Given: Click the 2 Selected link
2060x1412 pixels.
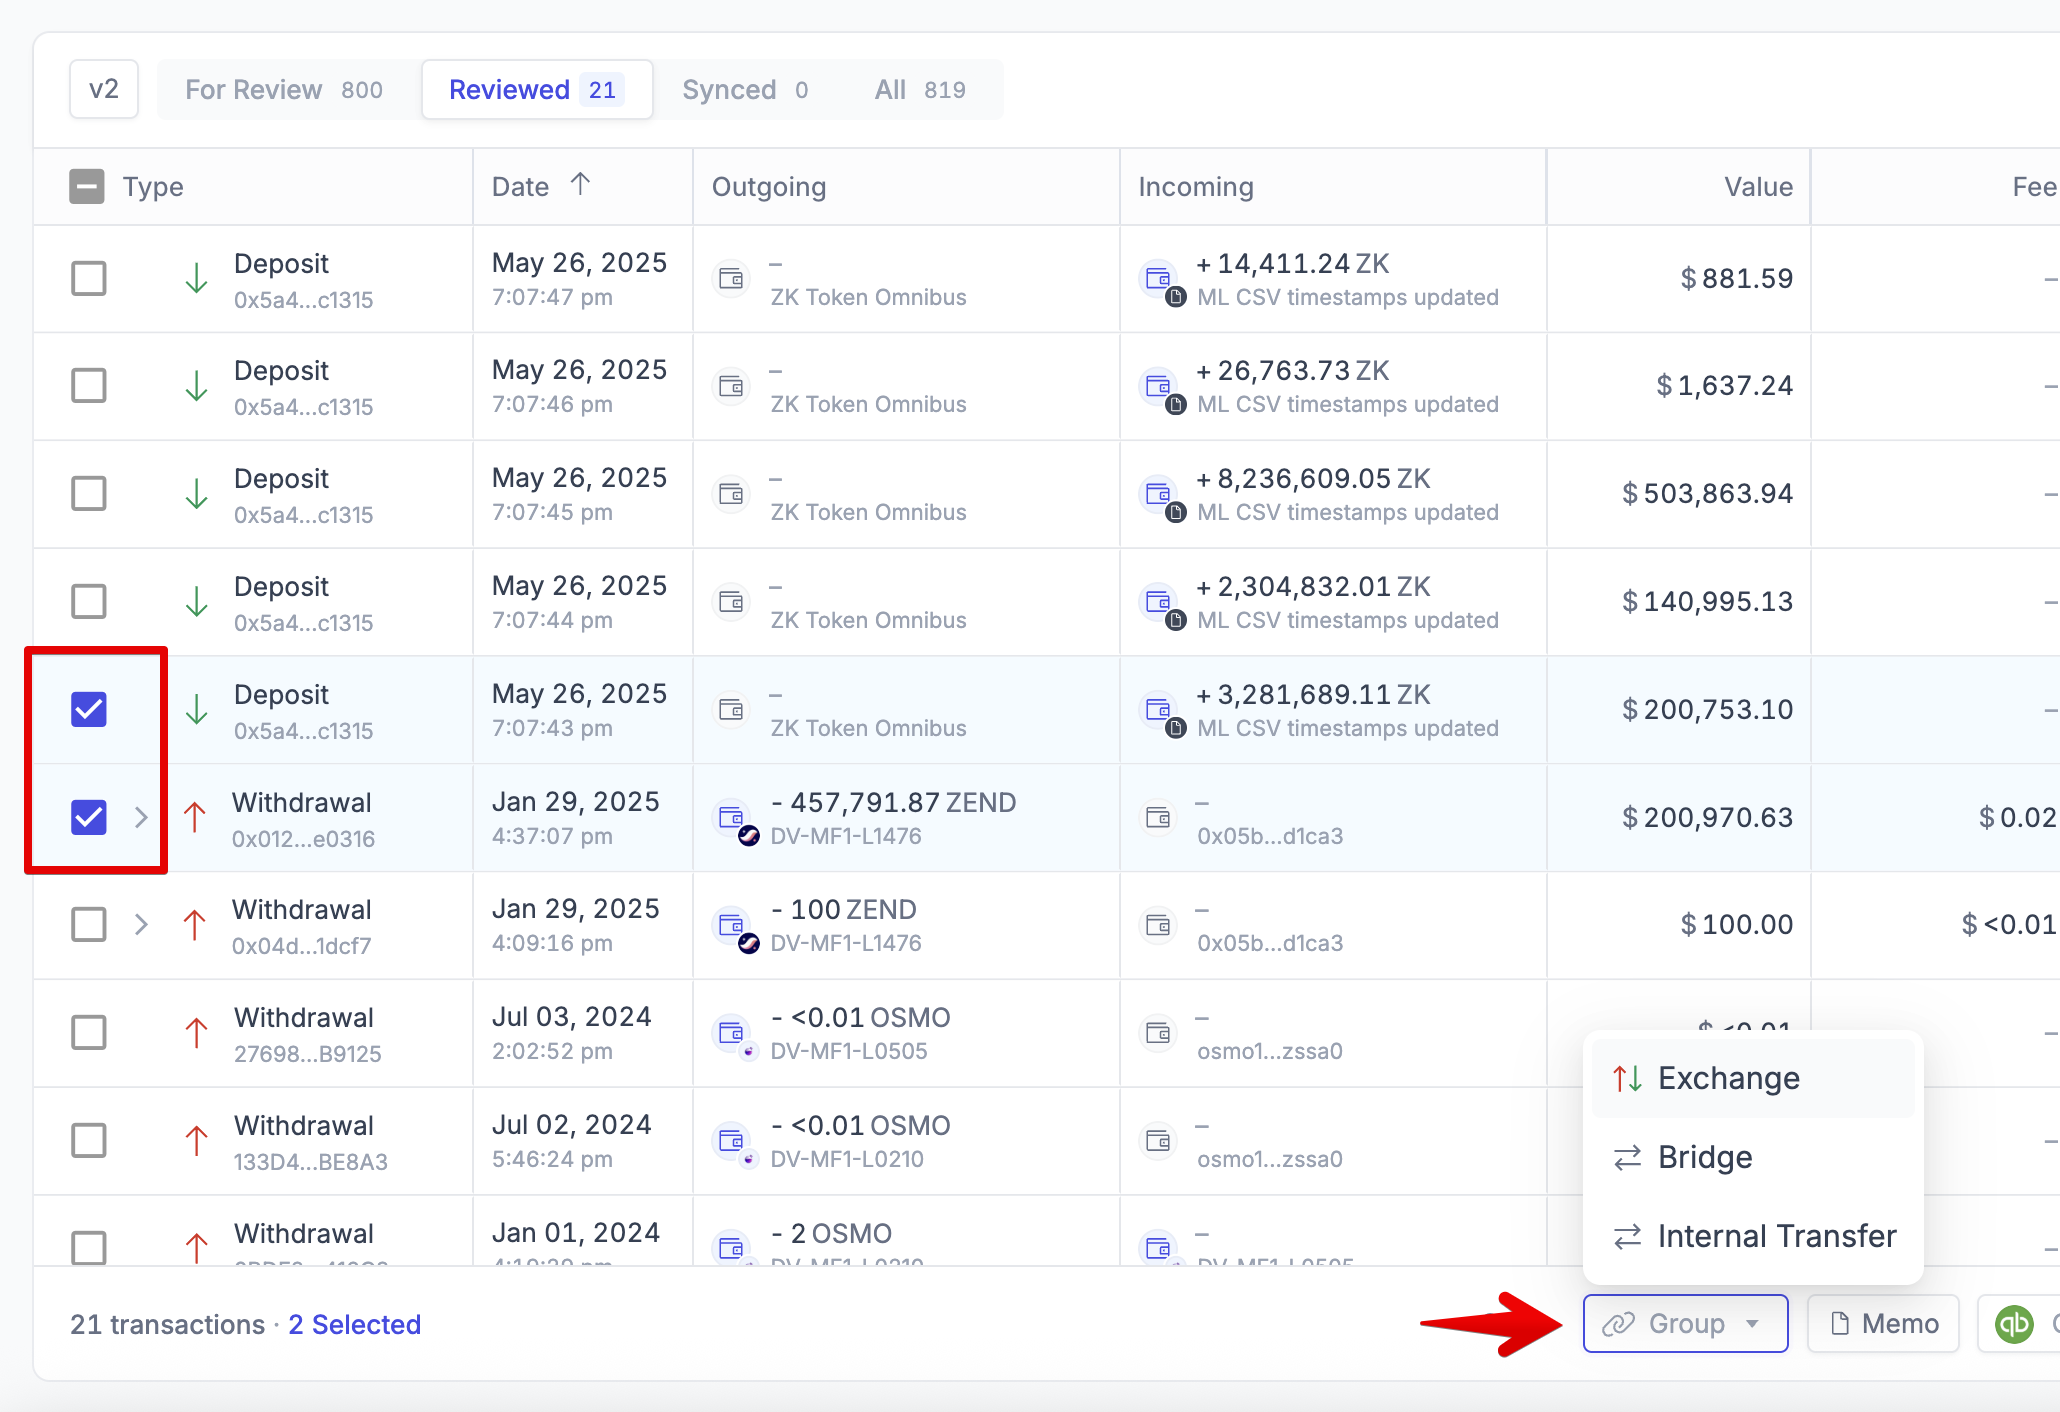Looking at the screenshot, I should (x=354, y=1324).
